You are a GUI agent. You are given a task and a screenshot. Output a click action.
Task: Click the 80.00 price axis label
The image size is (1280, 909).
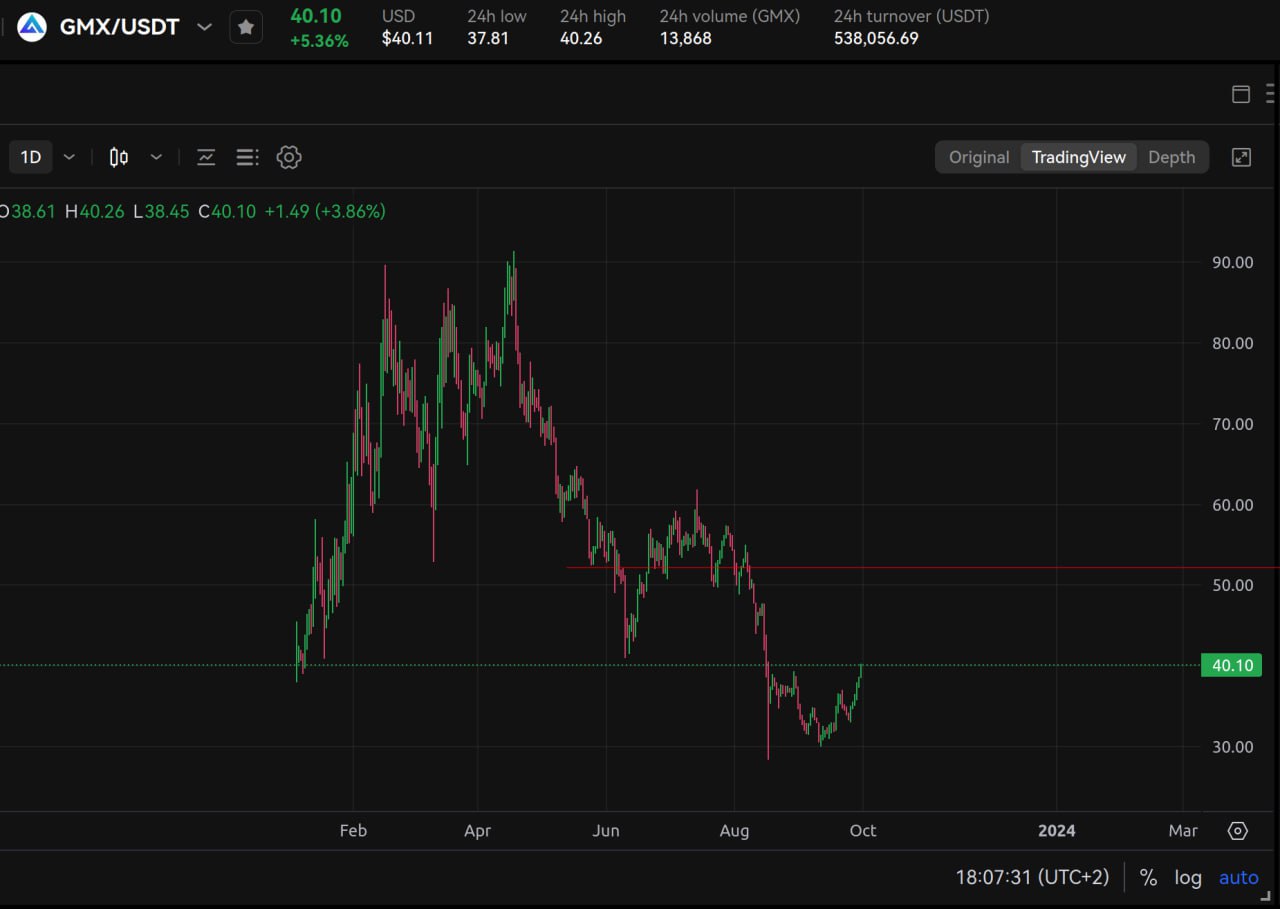tap(1232, 343)
